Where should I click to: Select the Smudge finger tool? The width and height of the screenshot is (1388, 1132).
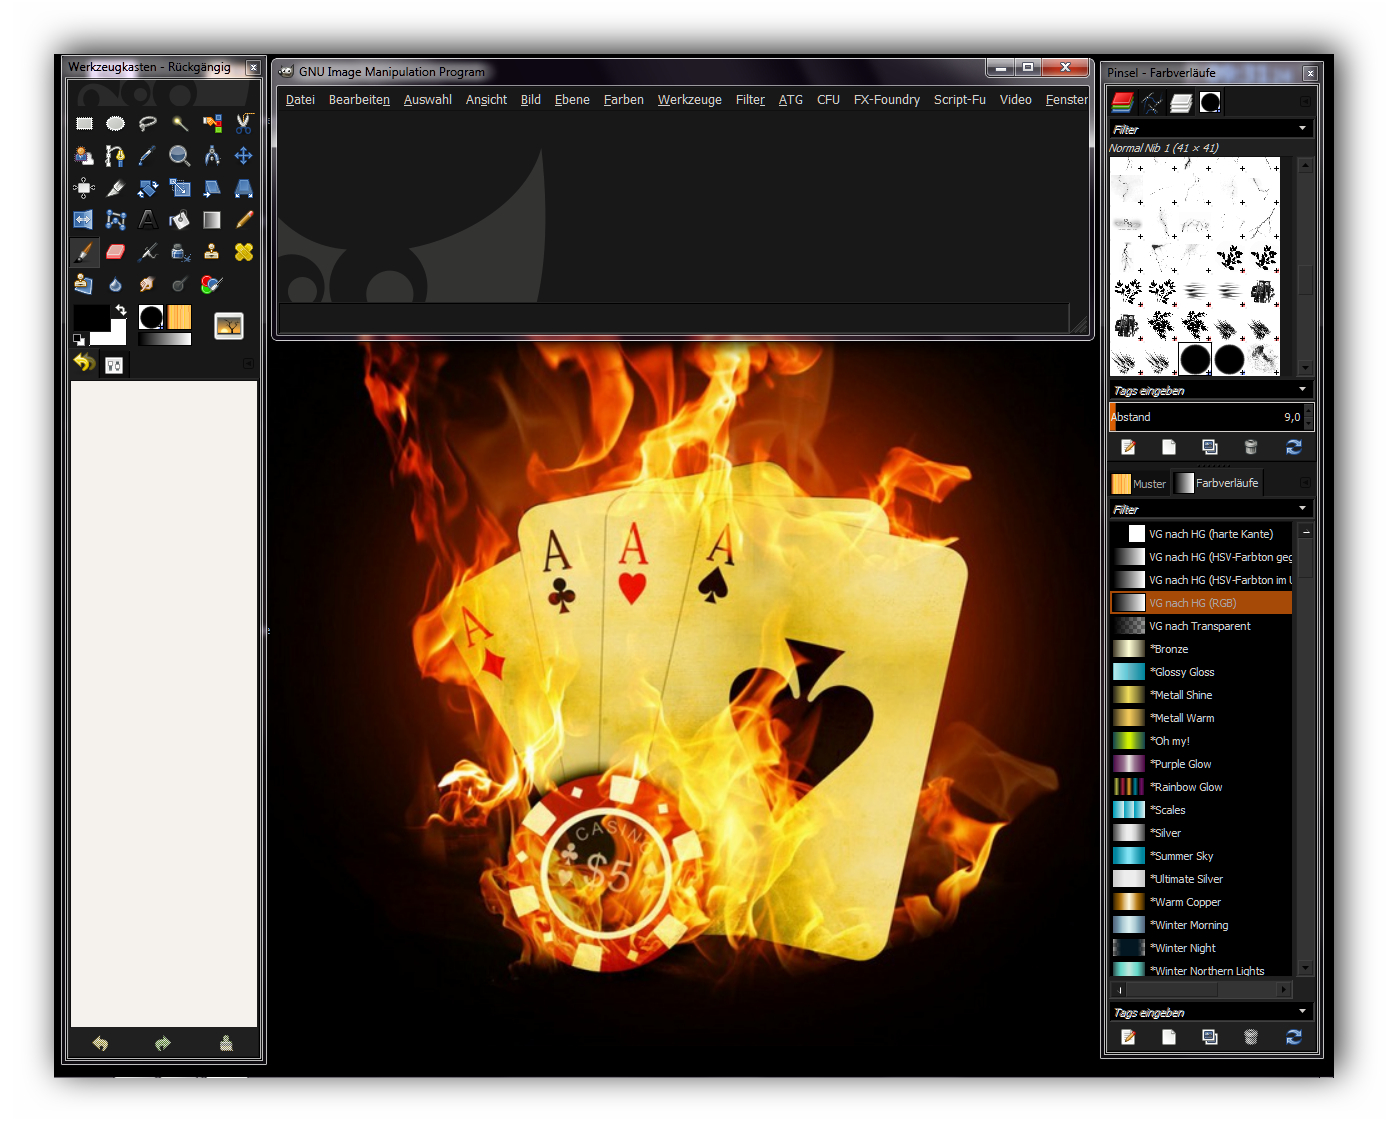pyautogui.click(x=148, y=284)
